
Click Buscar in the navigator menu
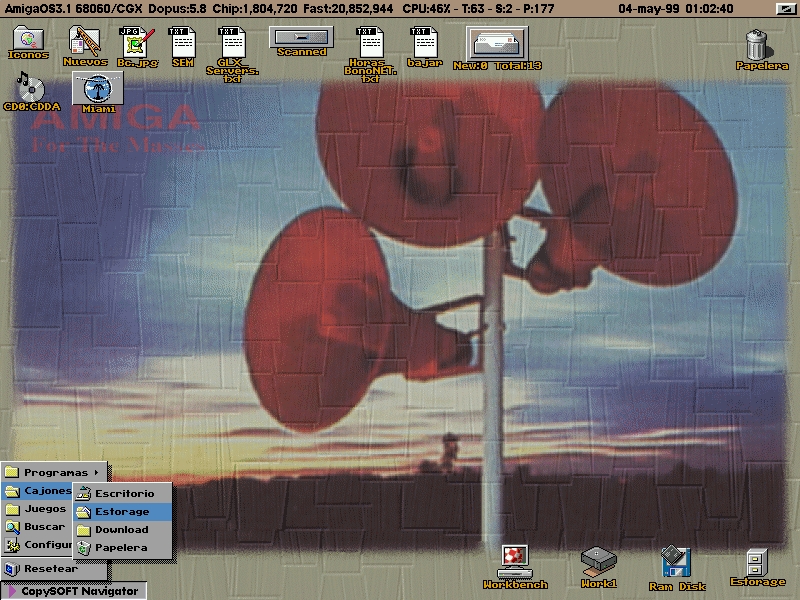45,527
